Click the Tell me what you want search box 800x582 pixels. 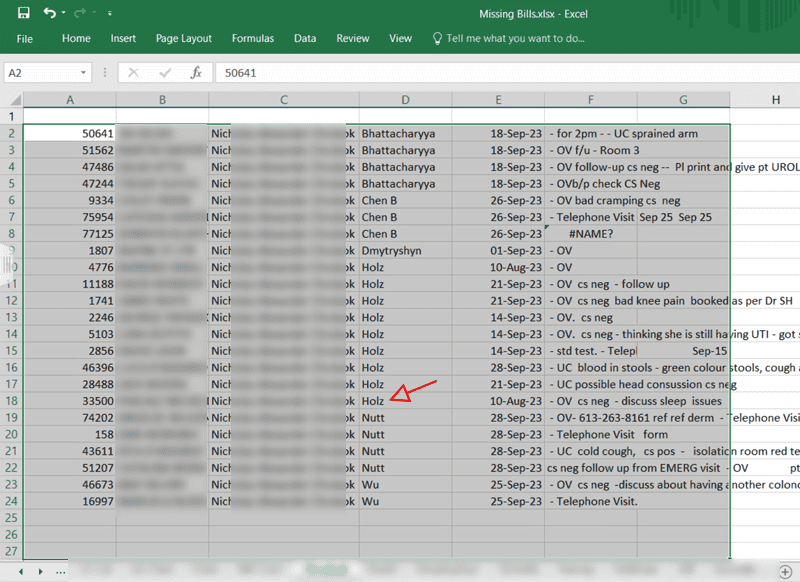tap(514, 38)
